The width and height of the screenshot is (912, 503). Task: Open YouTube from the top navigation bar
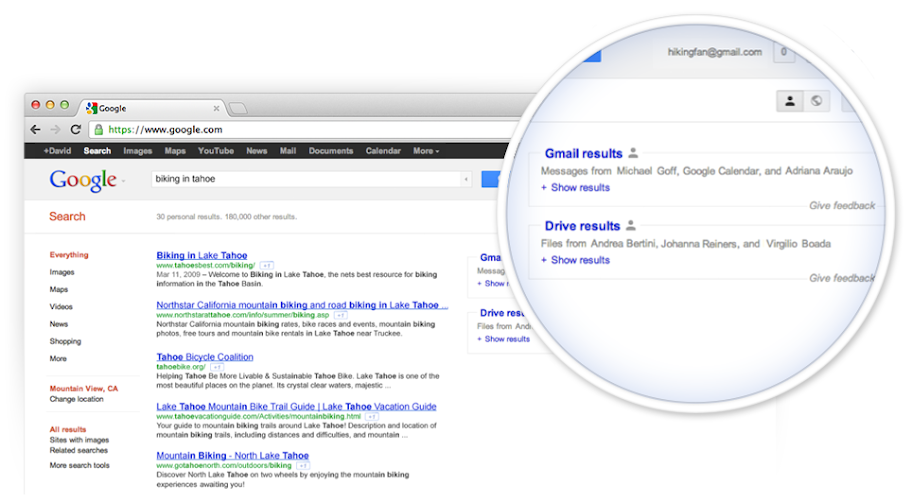point(215,151)
